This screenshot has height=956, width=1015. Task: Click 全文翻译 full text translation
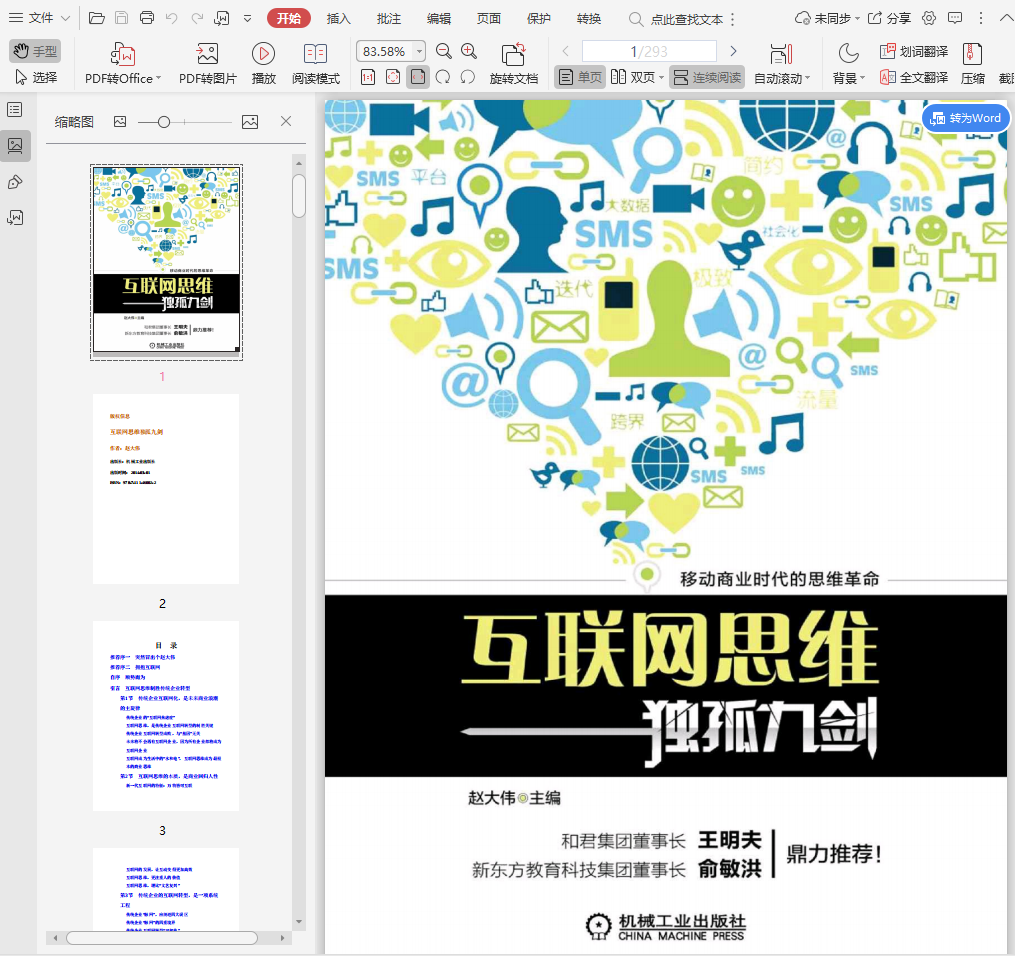pyautogui.click(x=914, y=78)
